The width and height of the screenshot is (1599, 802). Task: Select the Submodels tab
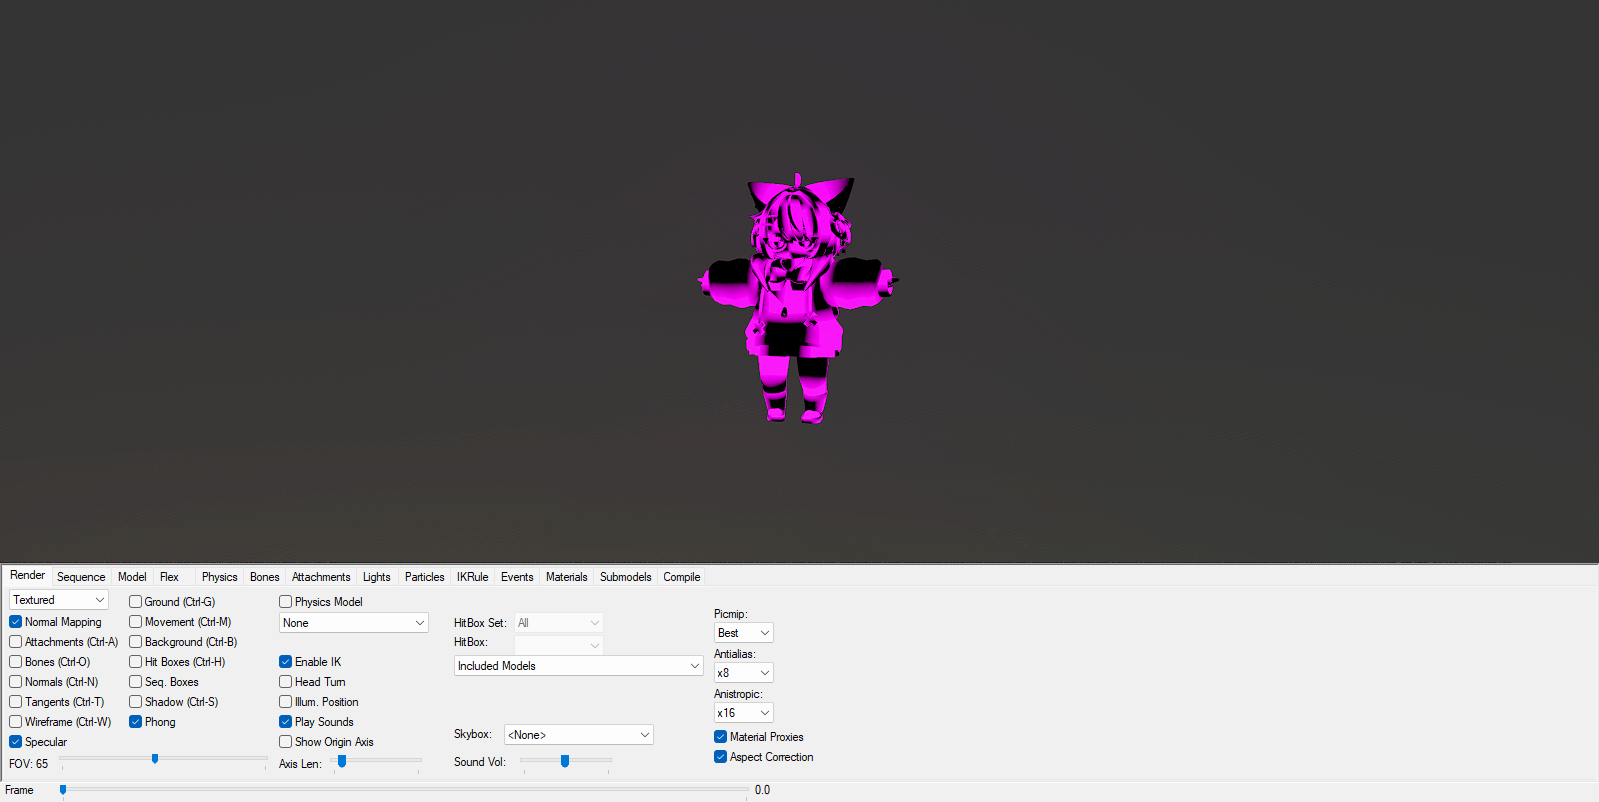coord(626,577)
